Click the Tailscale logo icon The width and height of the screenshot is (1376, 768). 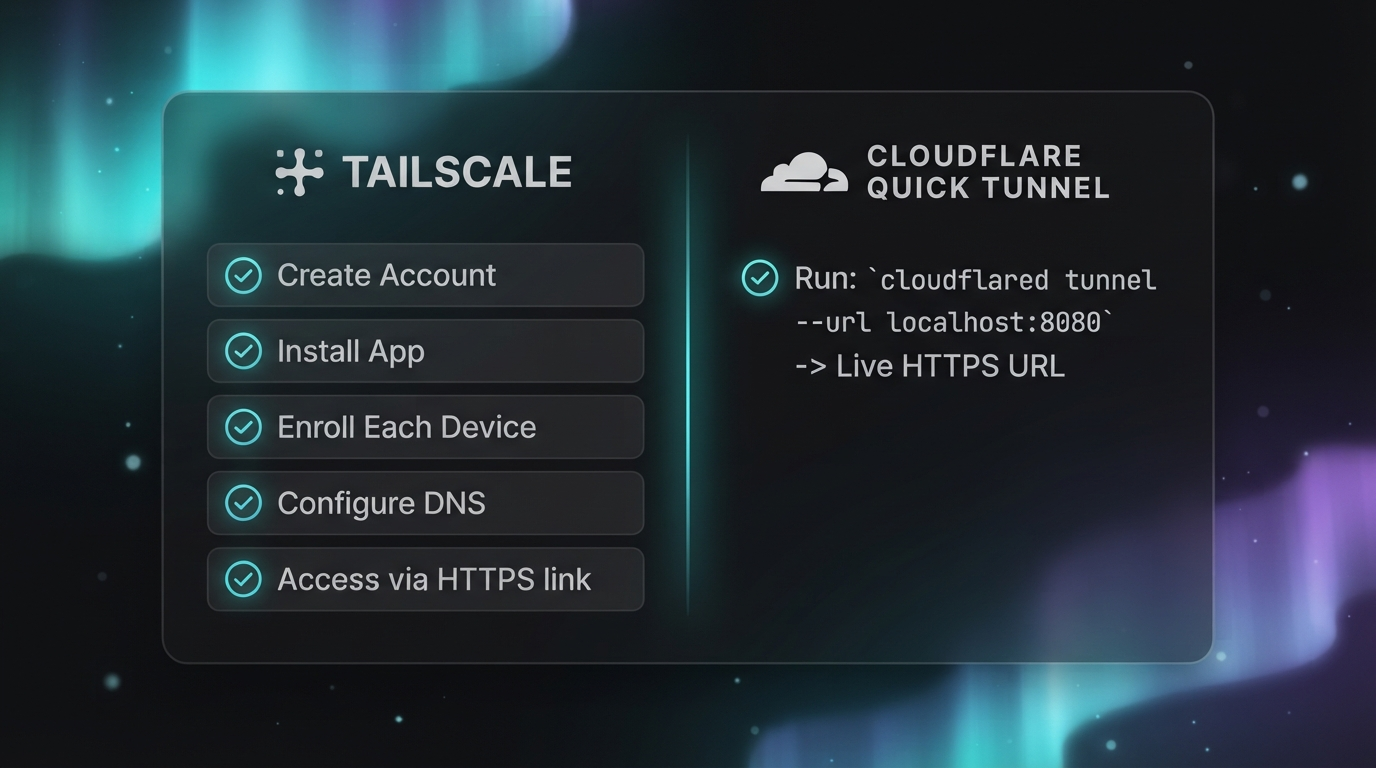tap(299, 172)
